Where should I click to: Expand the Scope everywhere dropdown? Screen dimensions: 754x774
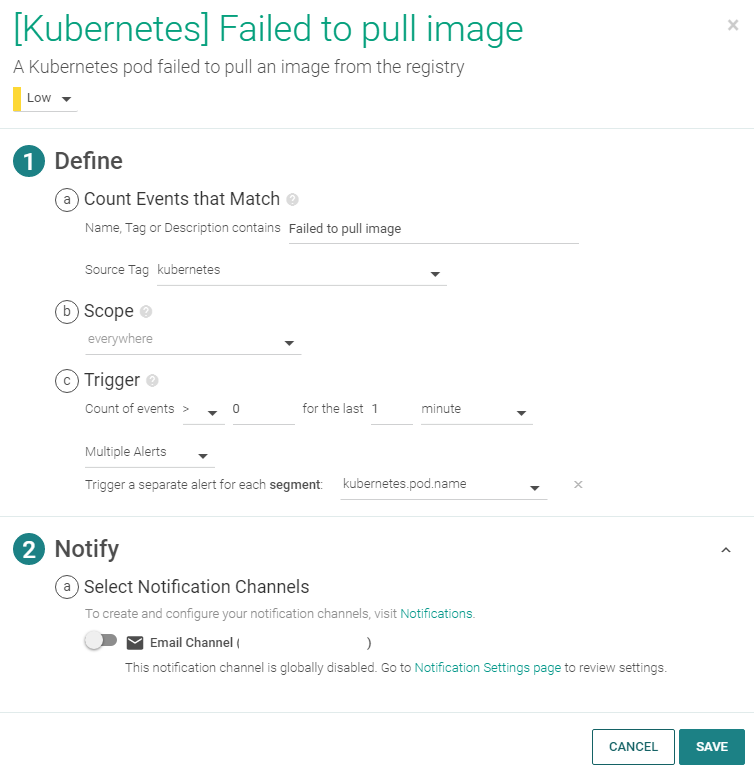point(193,340)
